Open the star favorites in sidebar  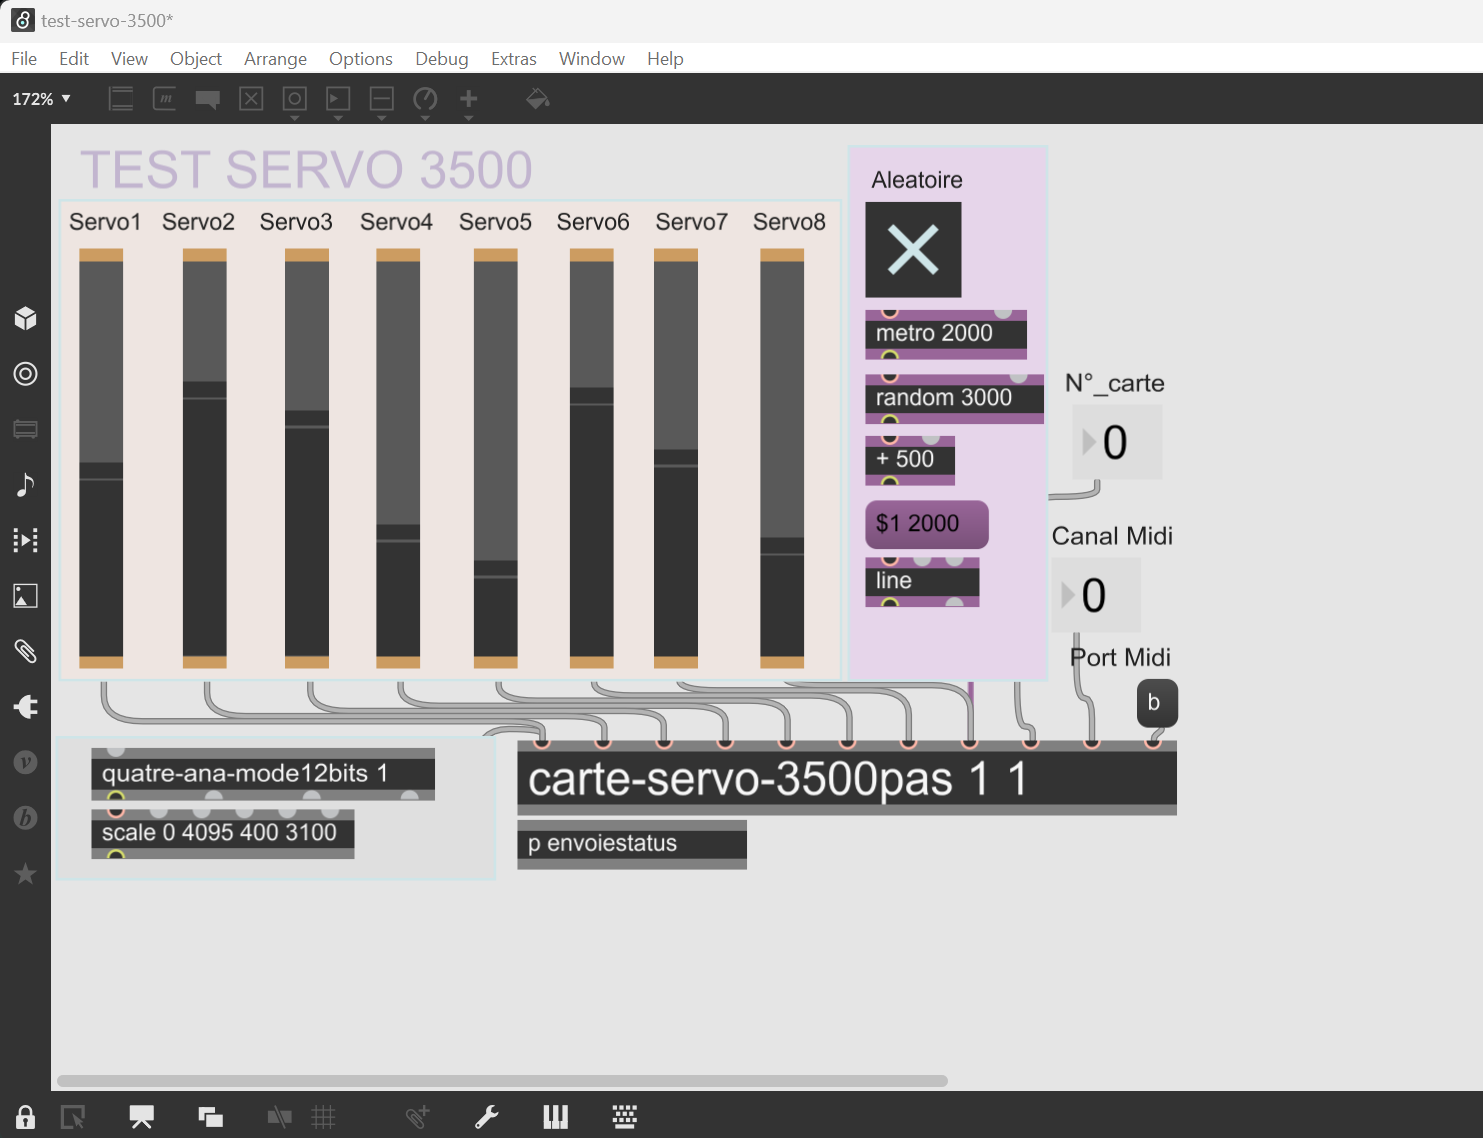tap(25, 874)
